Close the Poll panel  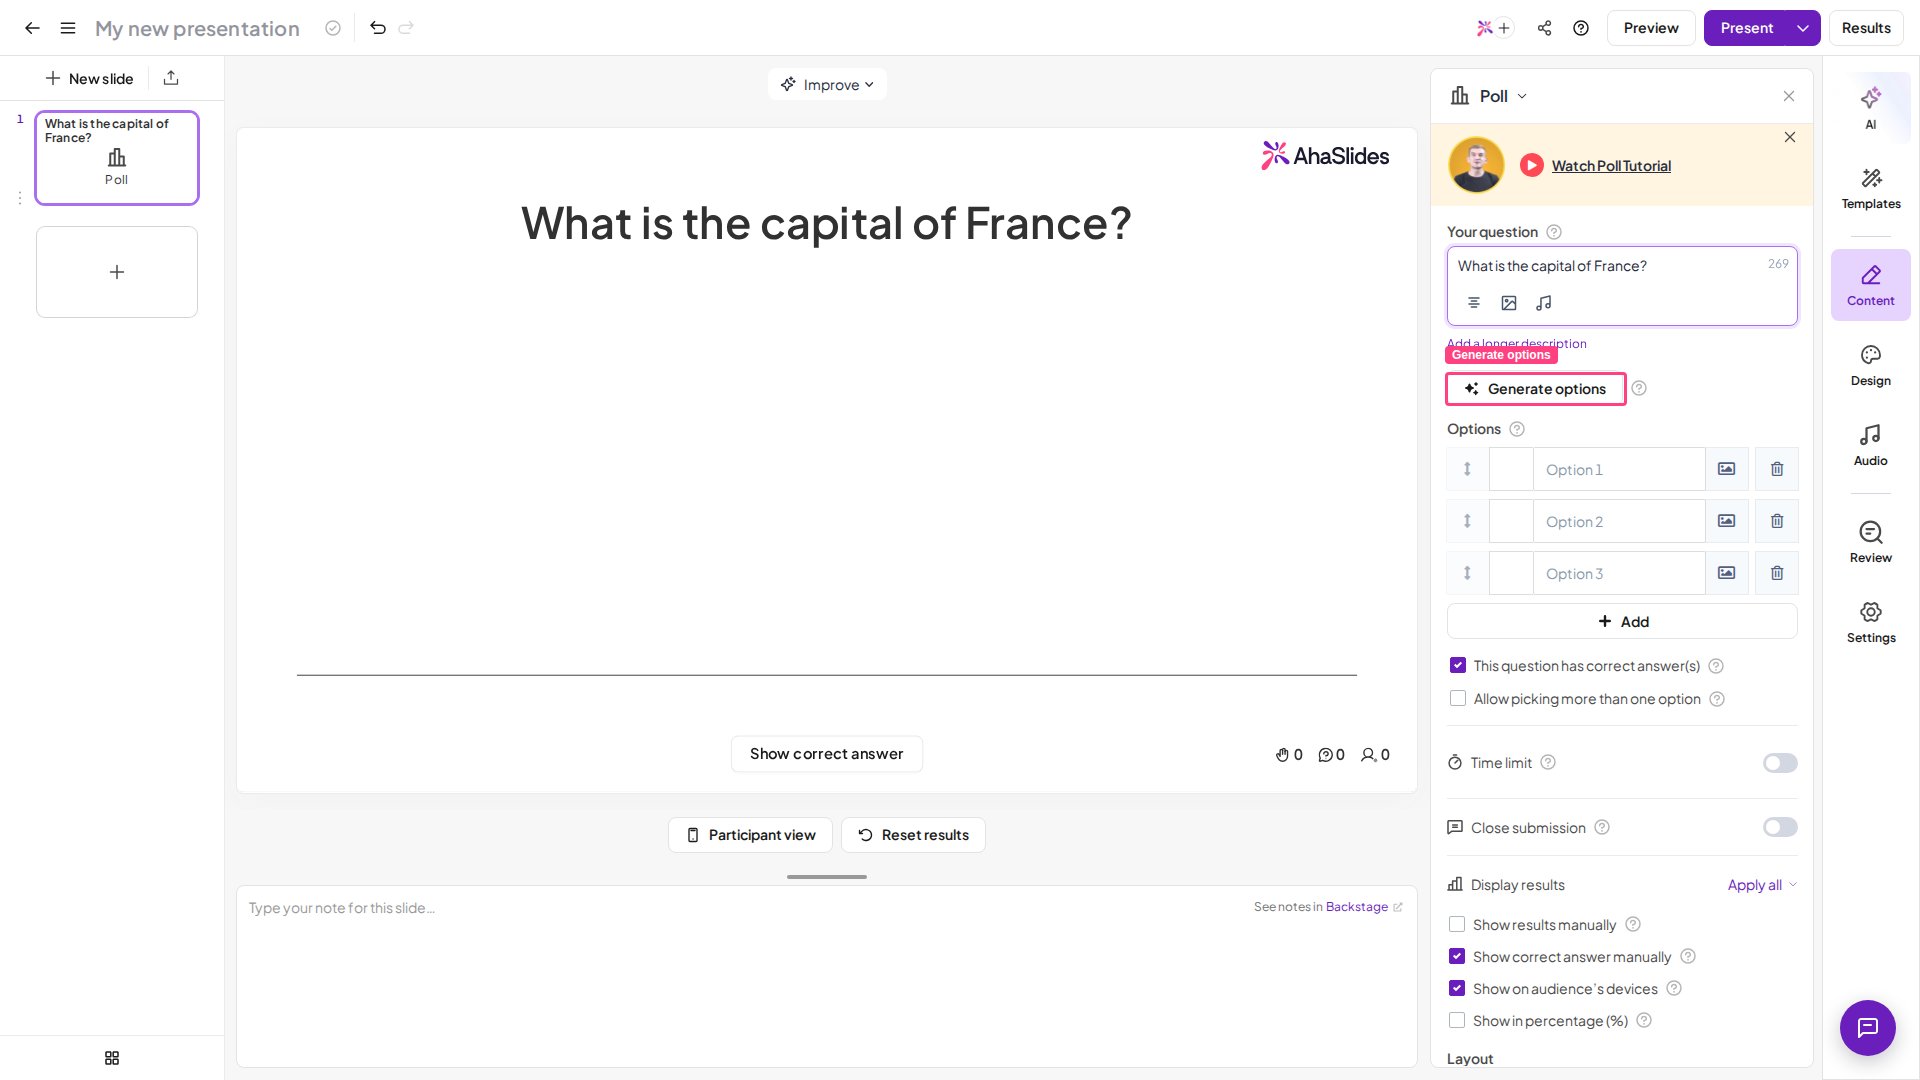pos(1789,96)
